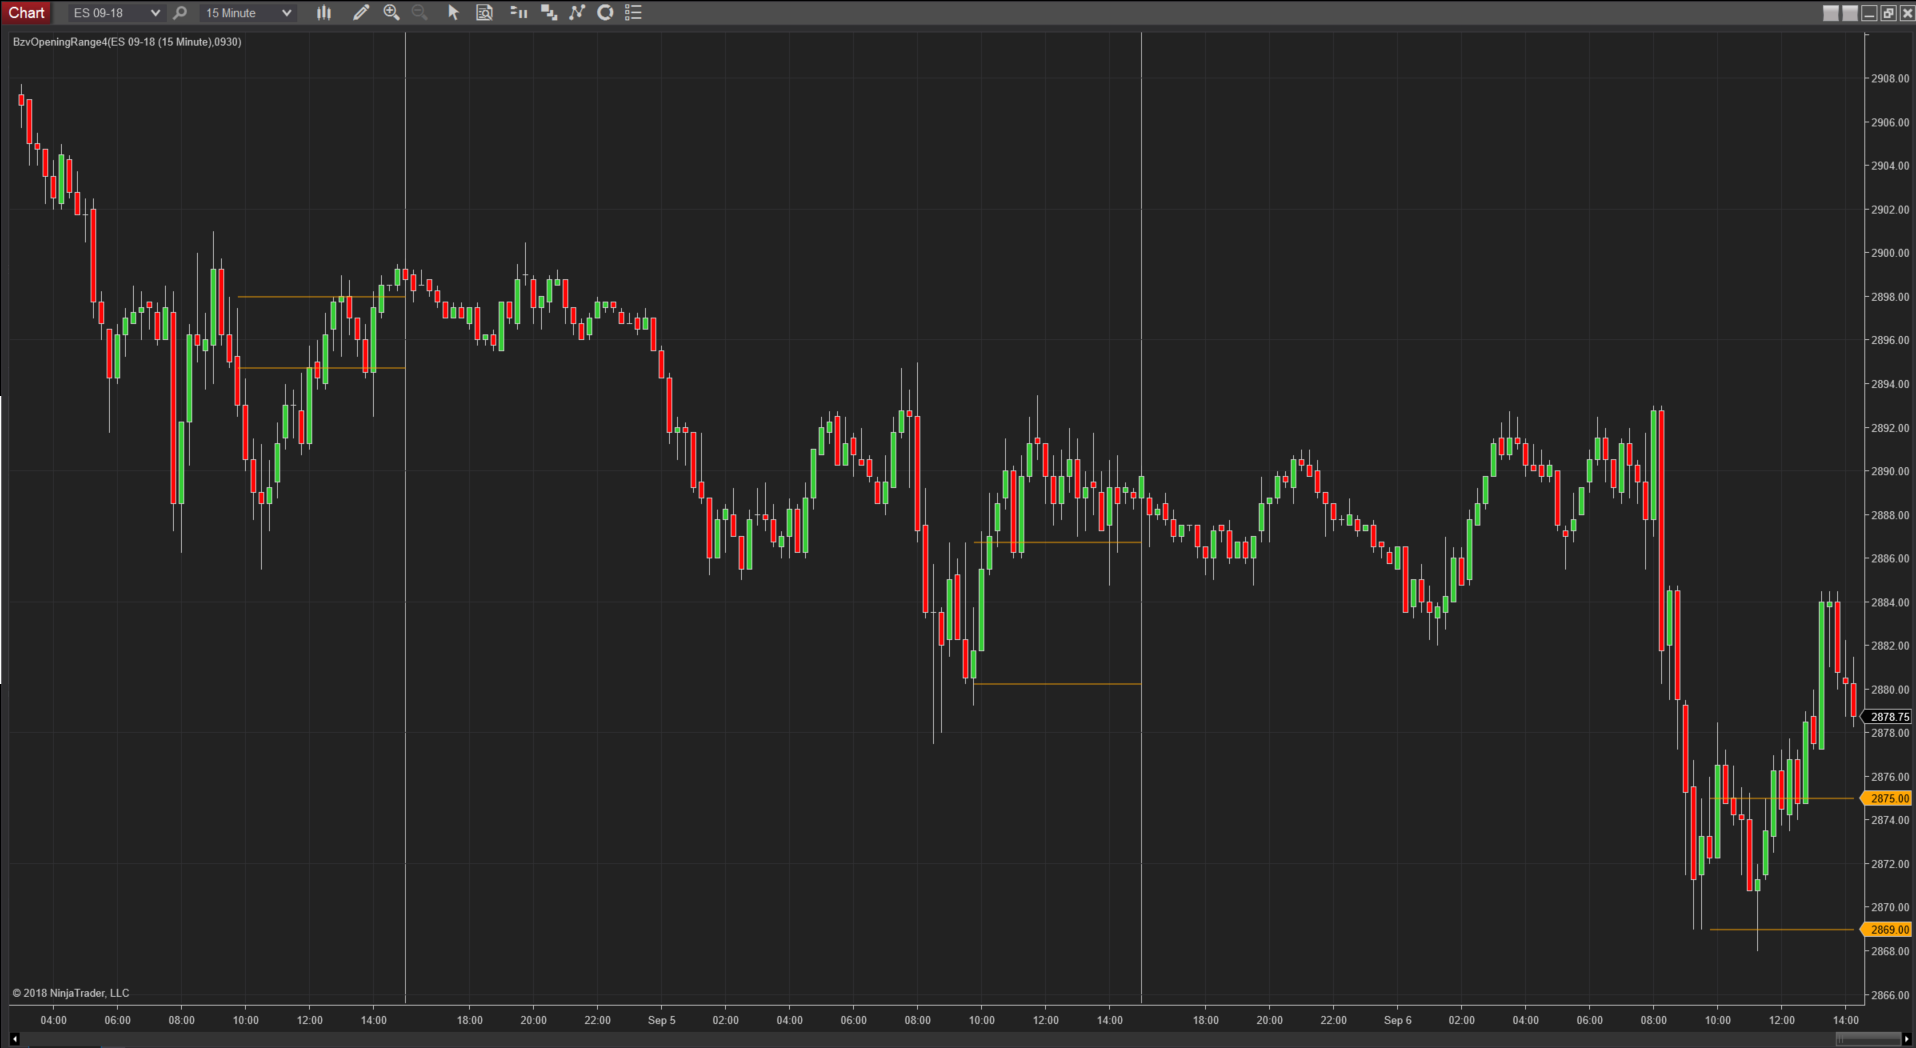Open the Properties list icon
1916x1048 pixels.
tap(633, 13)
